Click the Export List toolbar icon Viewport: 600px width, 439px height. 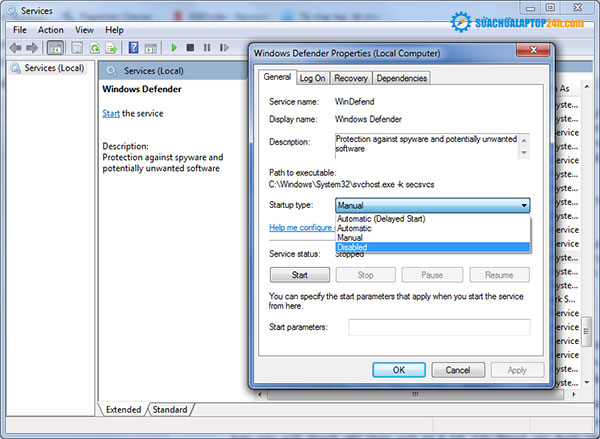pos(111,48)
